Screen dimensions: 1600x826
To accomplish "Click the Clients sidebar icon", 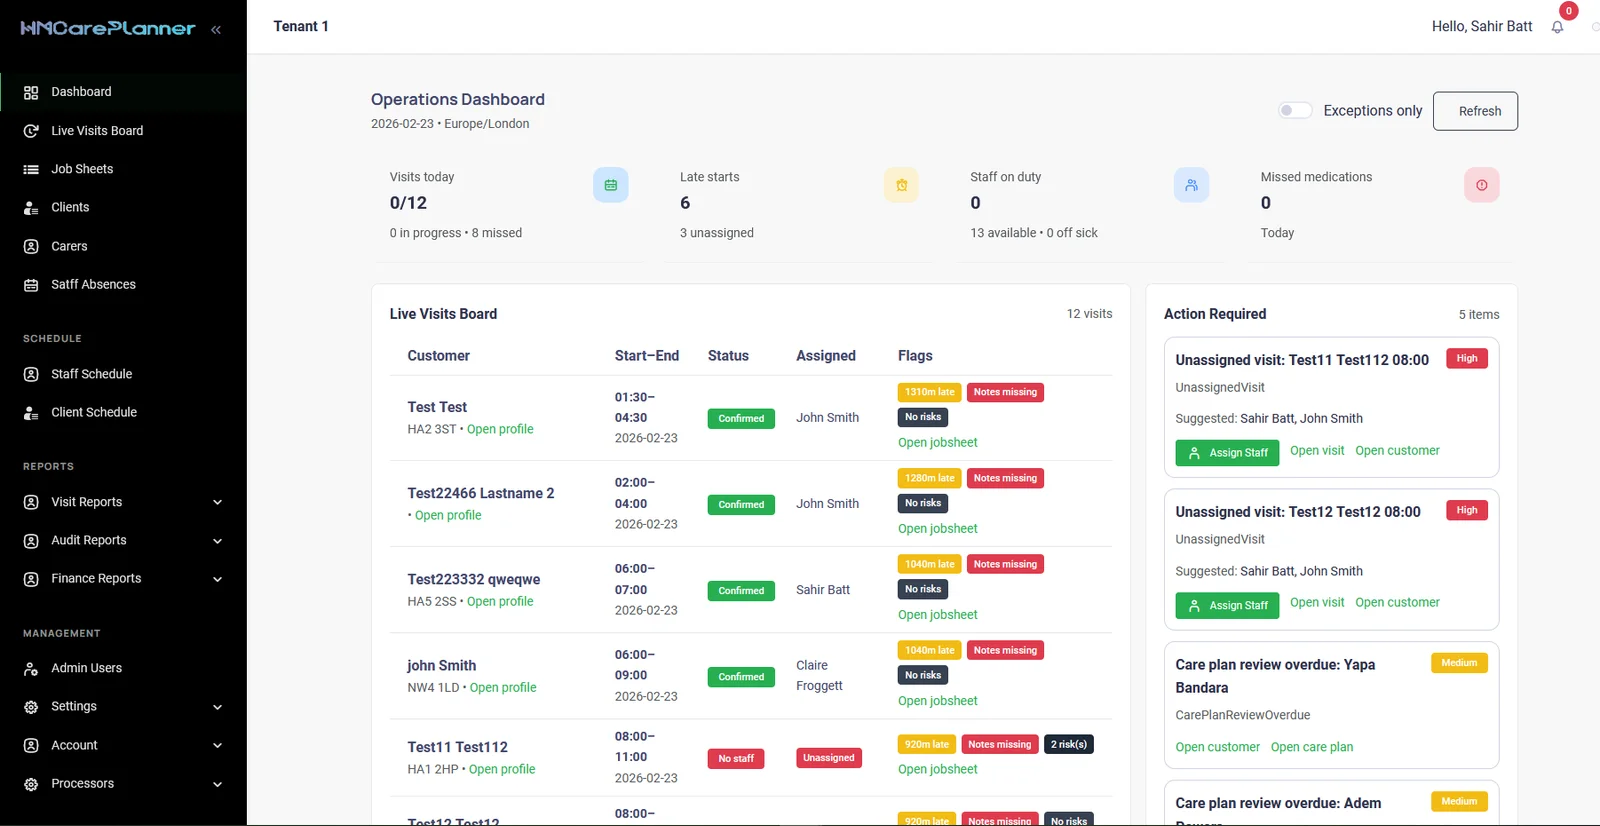I will click(x=31, y=208).
